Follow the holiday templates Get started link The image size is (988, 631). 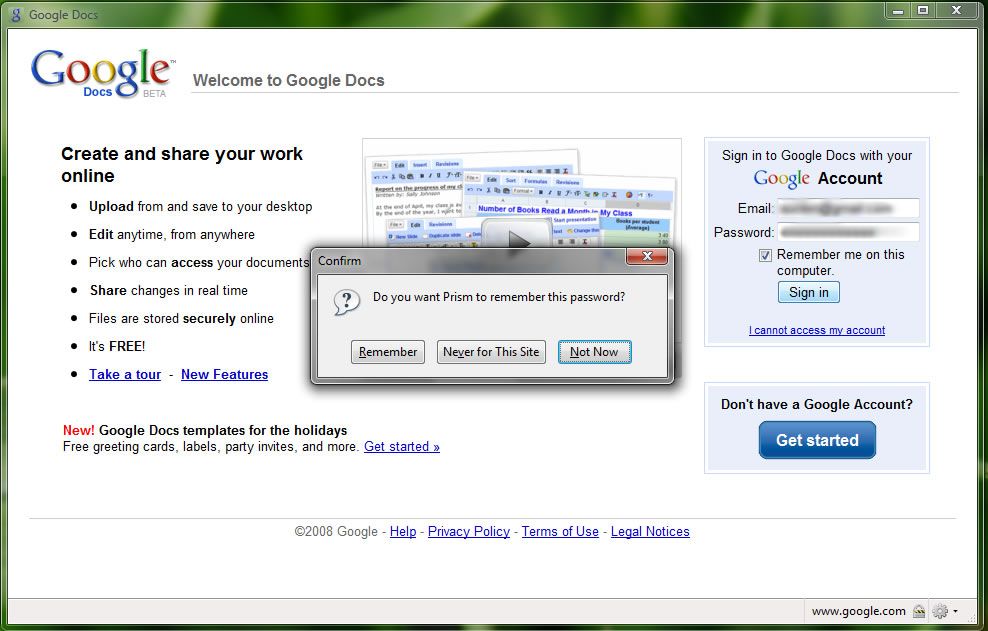point(402,446)
